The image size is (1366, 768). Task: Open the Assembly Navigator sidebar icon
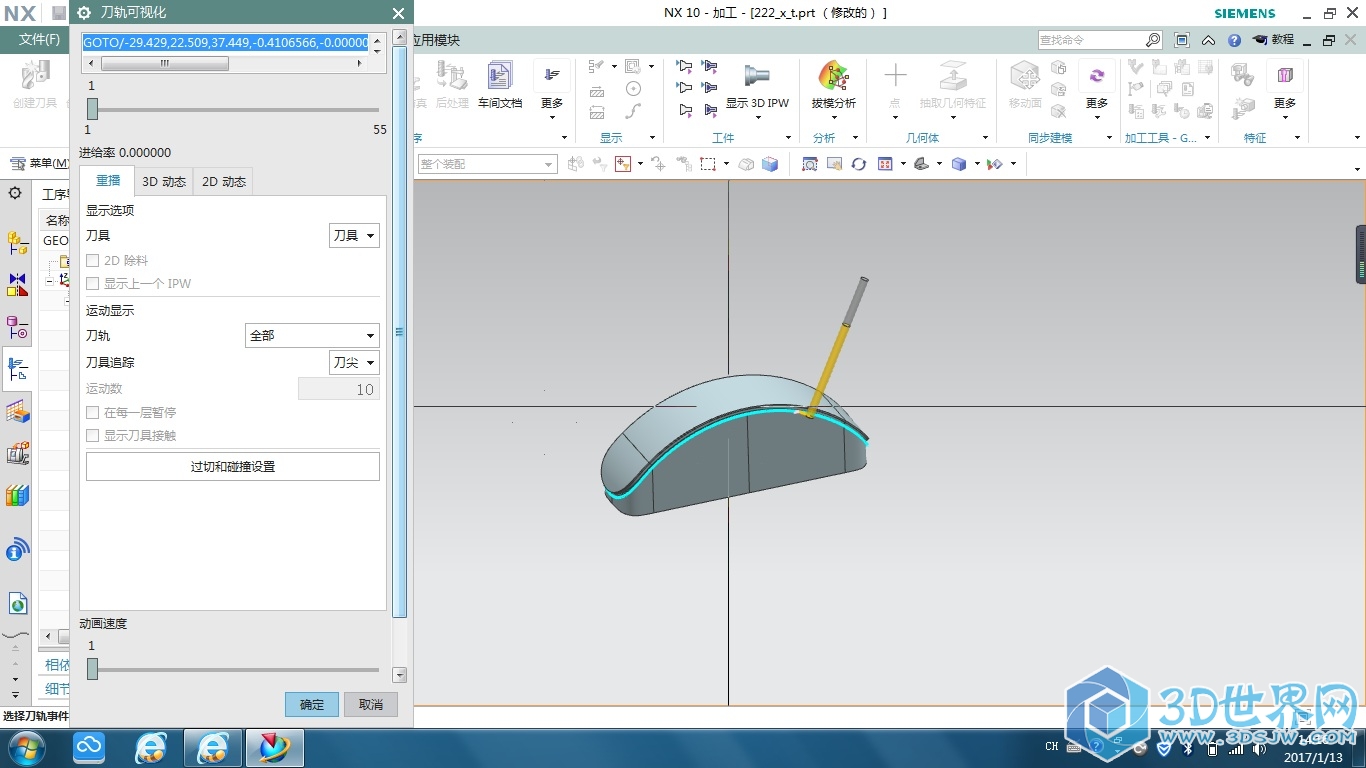[x=17, y=242]
